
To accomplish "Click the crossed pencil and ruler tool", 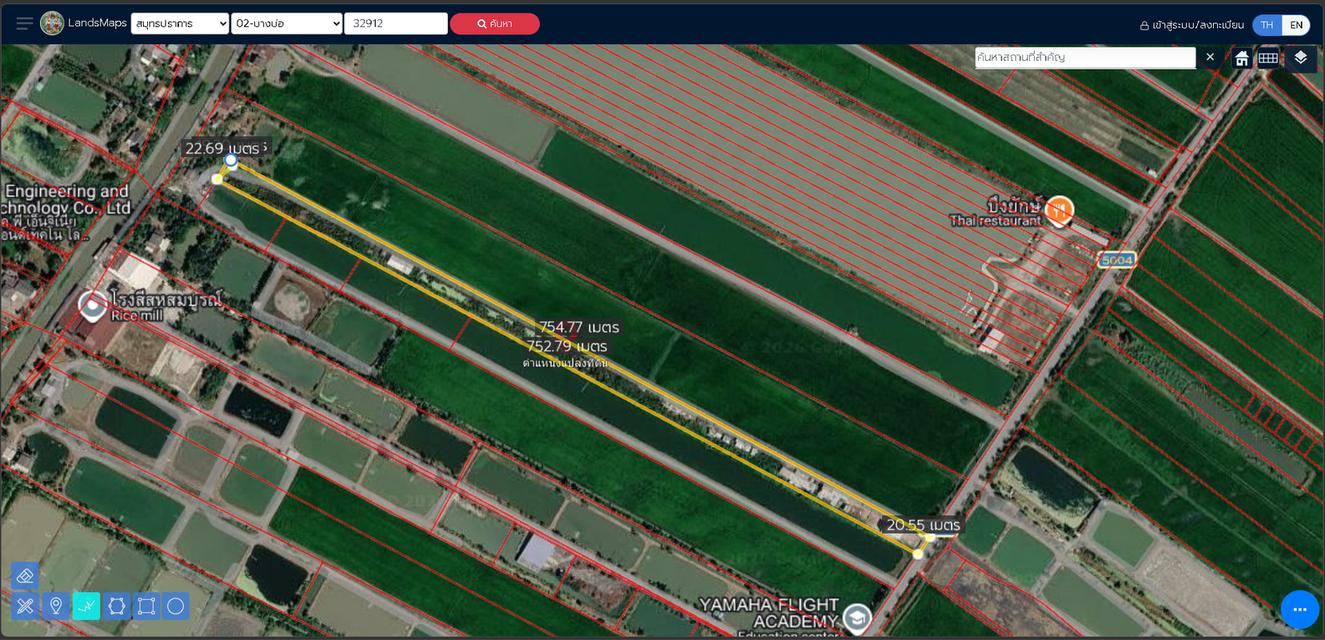I will click(x=25, y=606).
